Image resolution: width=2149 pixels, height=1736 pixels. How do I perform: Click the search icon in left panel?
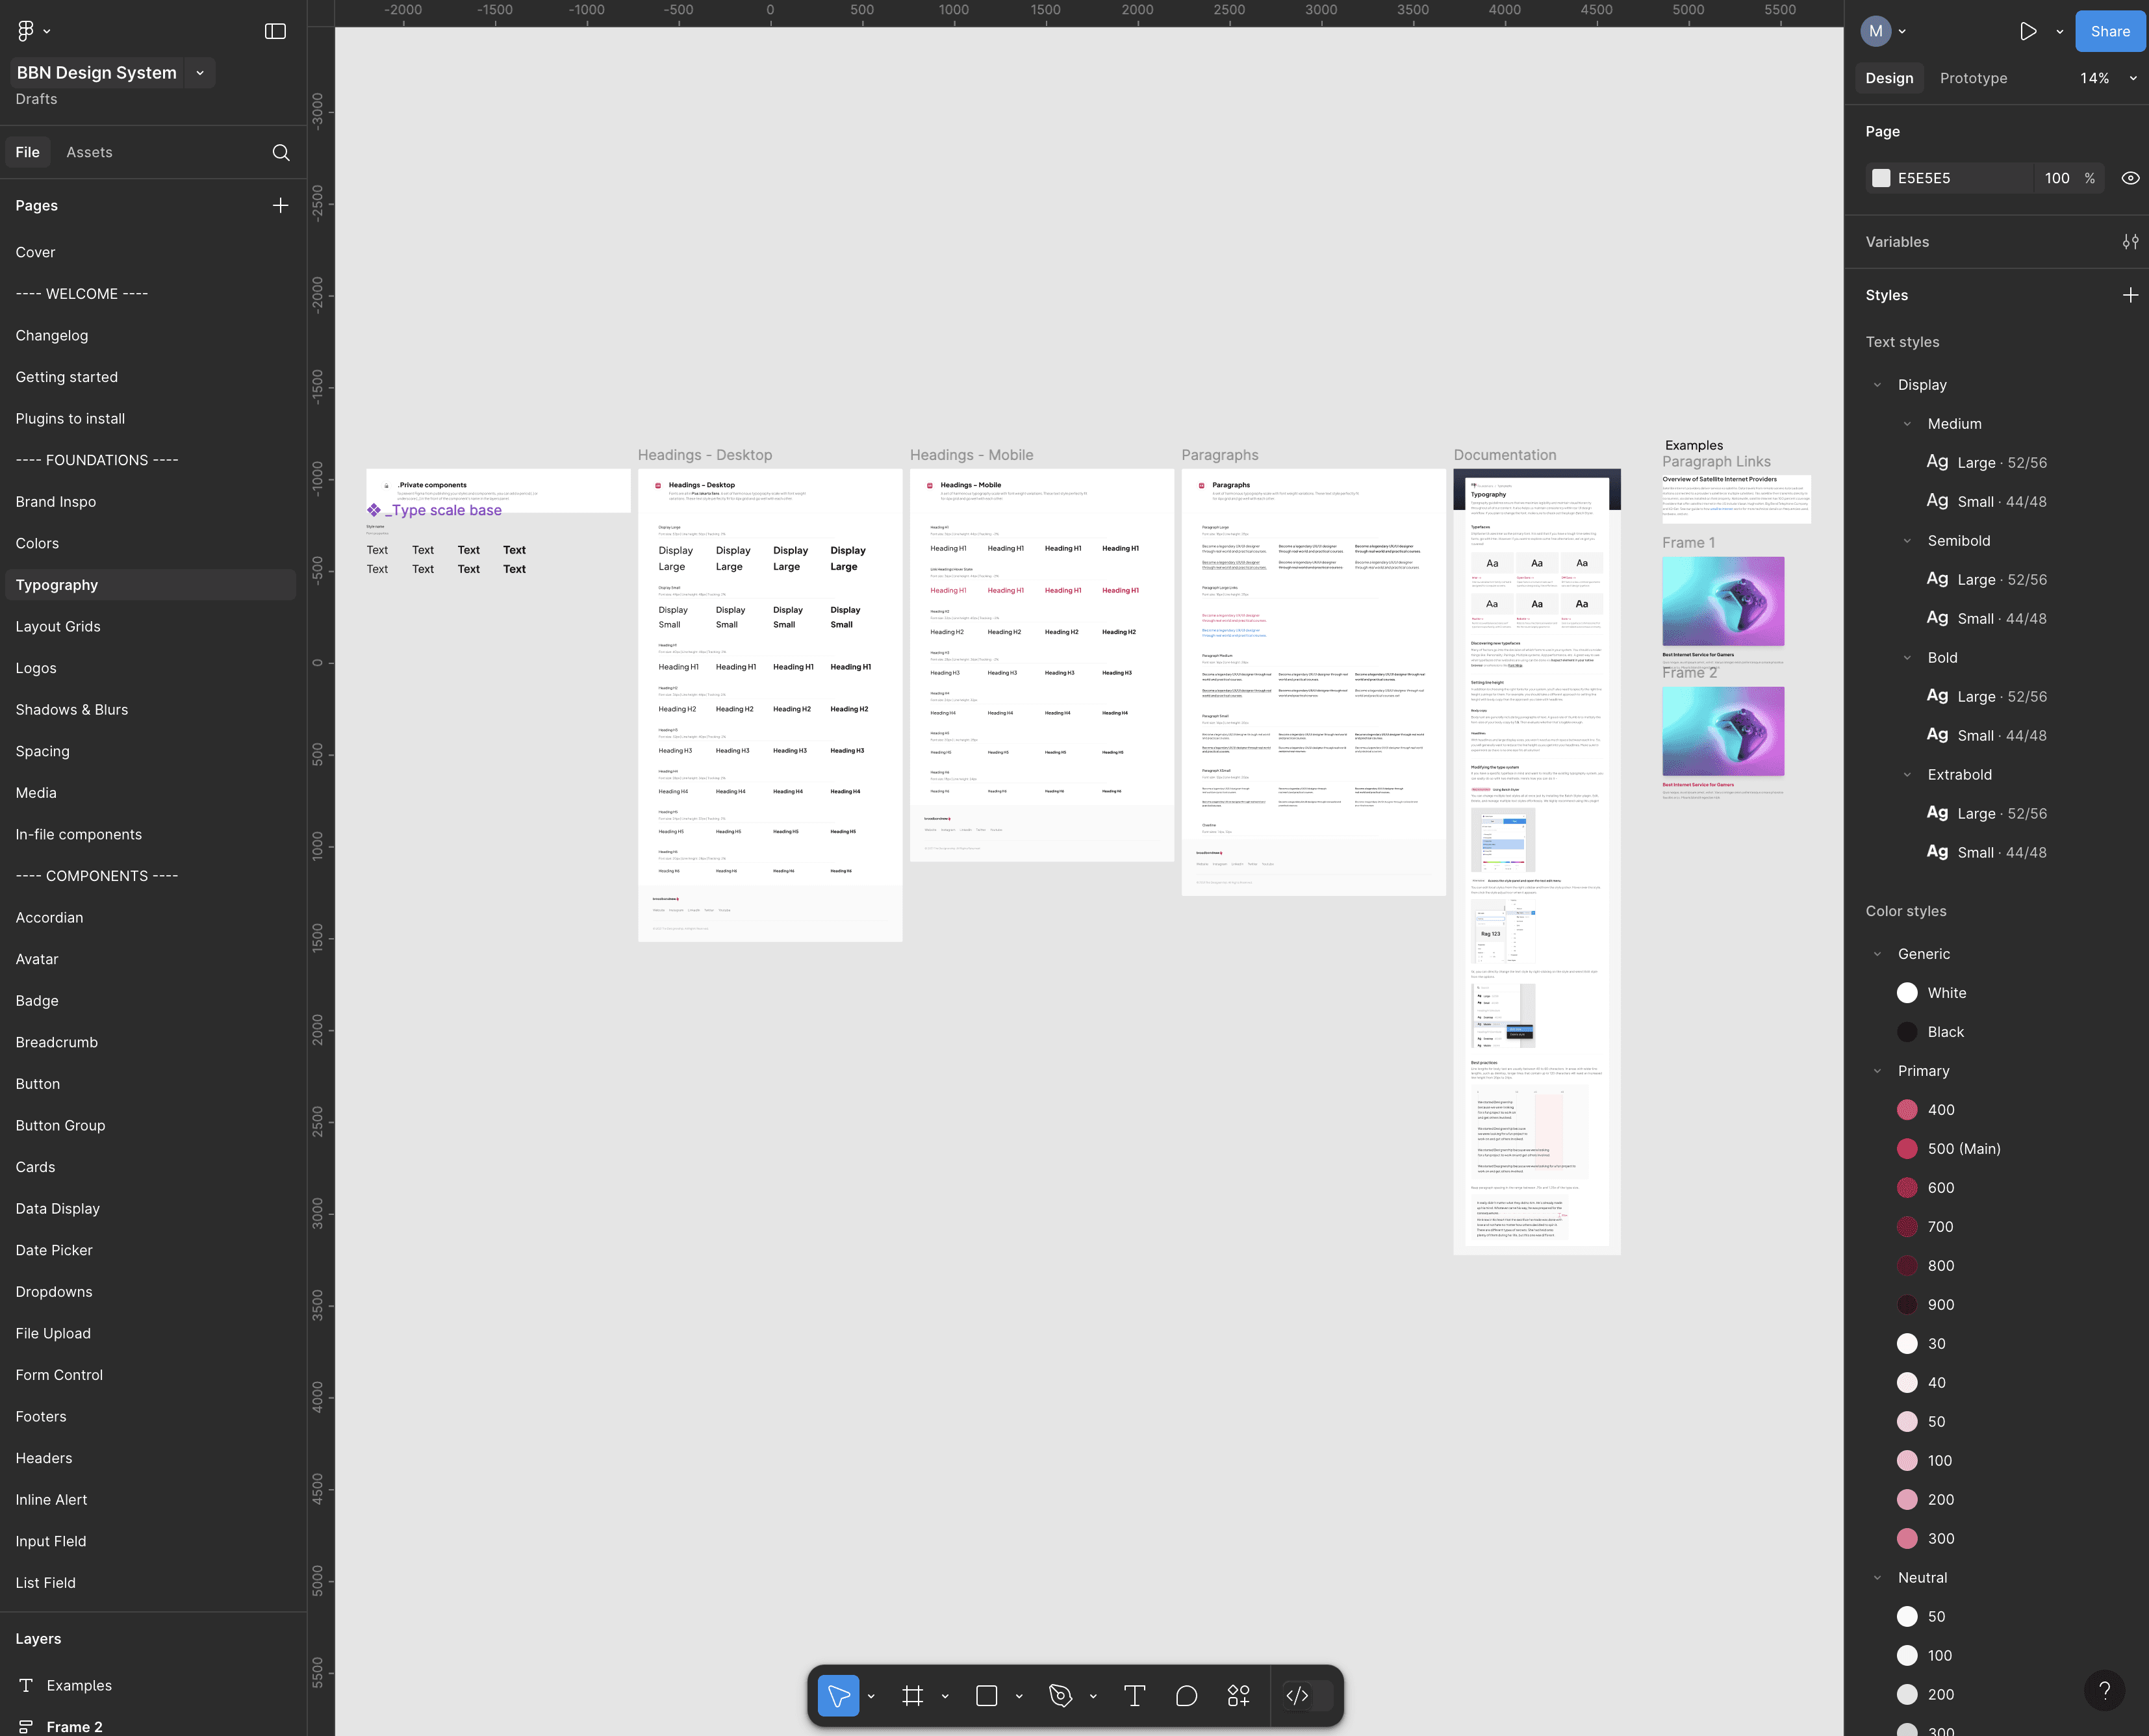281,152
